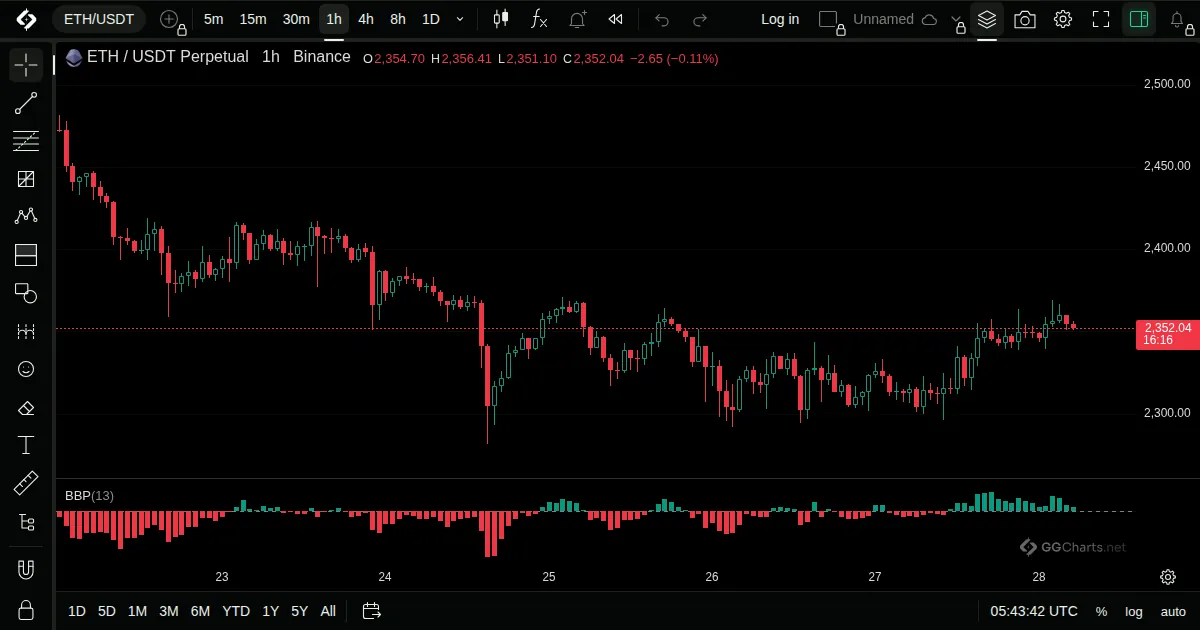Set range to 3M
Viewport: 1200px width, 630px height.
tap(168, 611)
